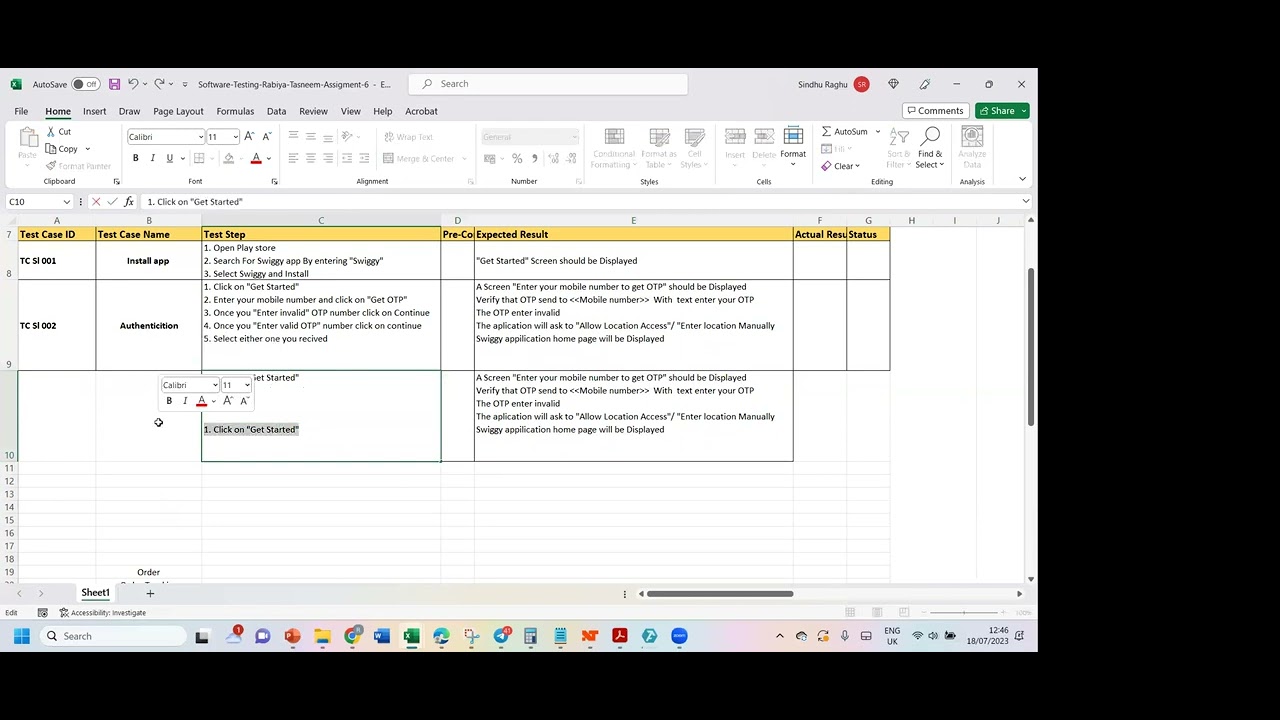Click Increase Font Size icon in ribbon
The image size is (1280, 720).
249,137
